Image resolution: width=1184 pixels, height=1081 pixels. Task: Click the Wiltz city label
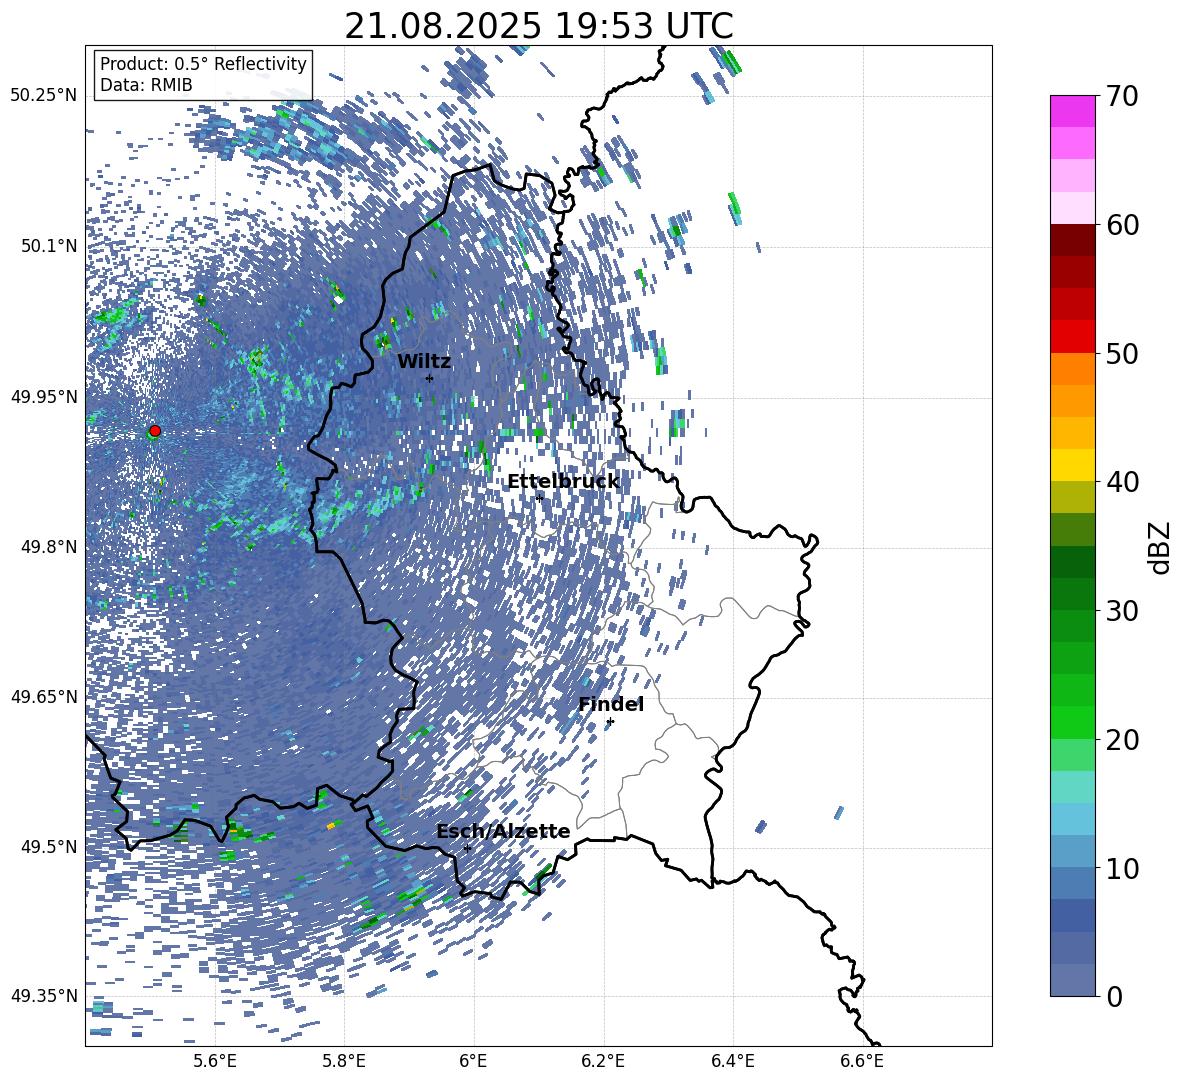[424, 362]
